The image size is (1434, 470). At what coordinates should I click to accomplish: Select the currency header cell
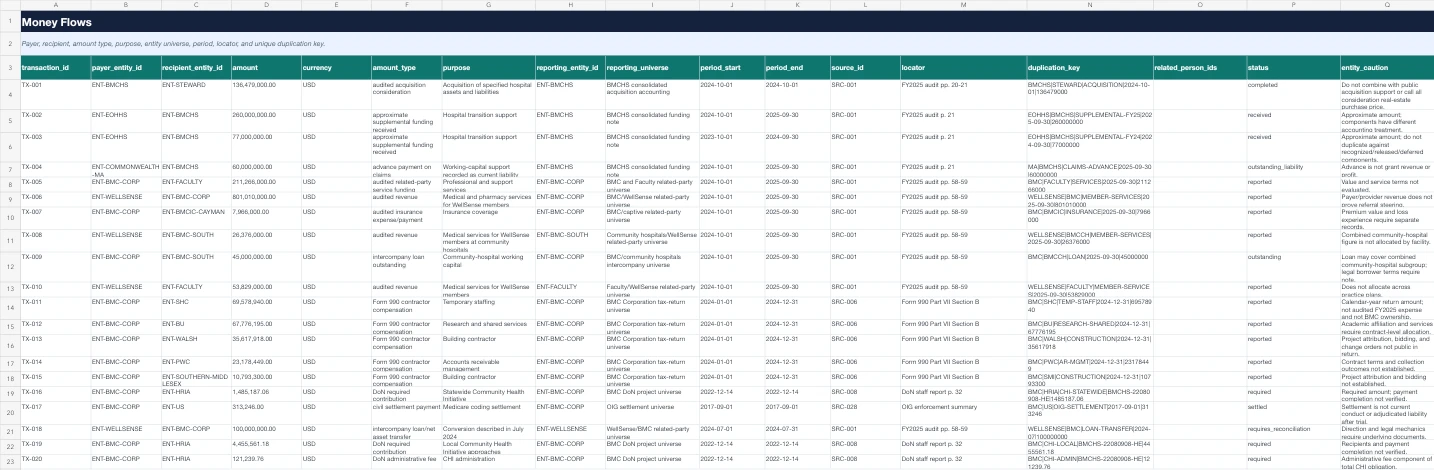[x=335, y=68]
